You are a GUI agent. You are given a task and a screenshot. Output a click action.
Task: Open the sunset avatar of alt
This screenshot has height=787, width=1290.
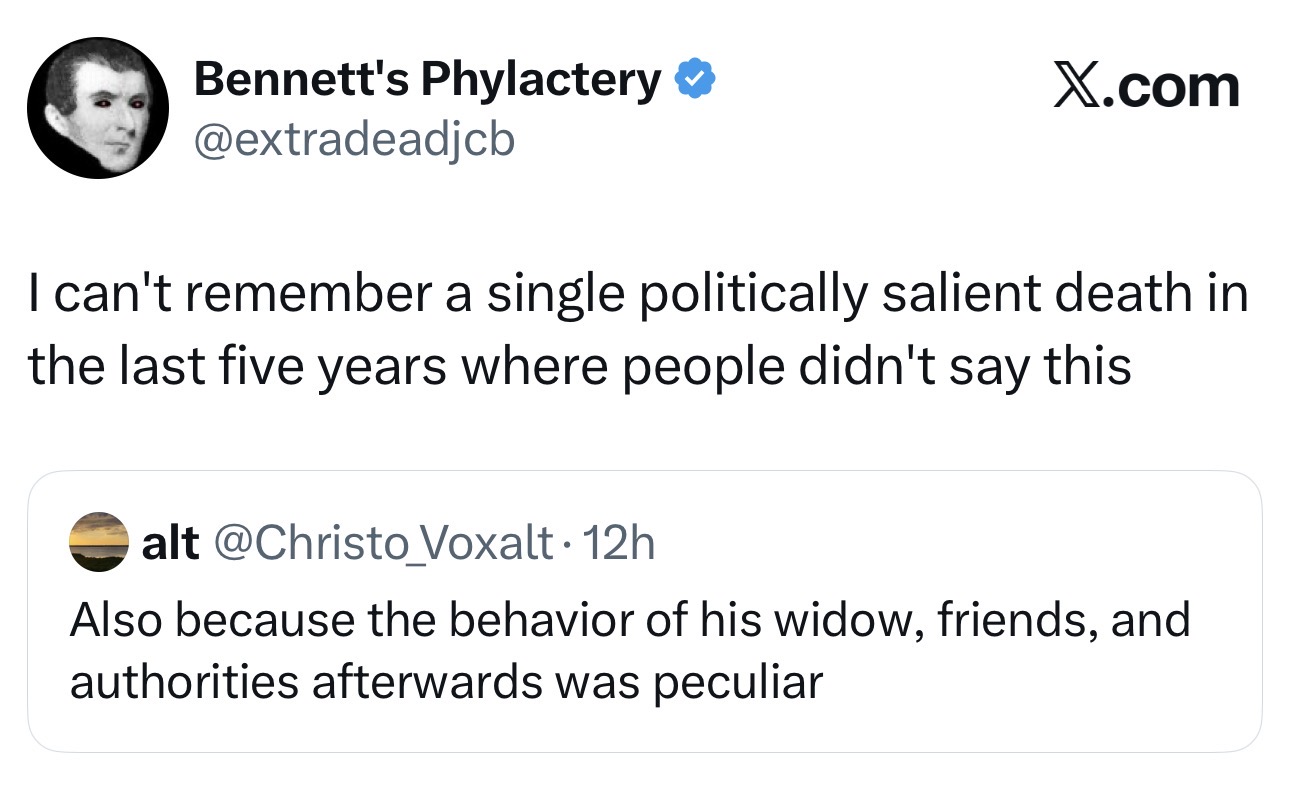pos(98,542)
